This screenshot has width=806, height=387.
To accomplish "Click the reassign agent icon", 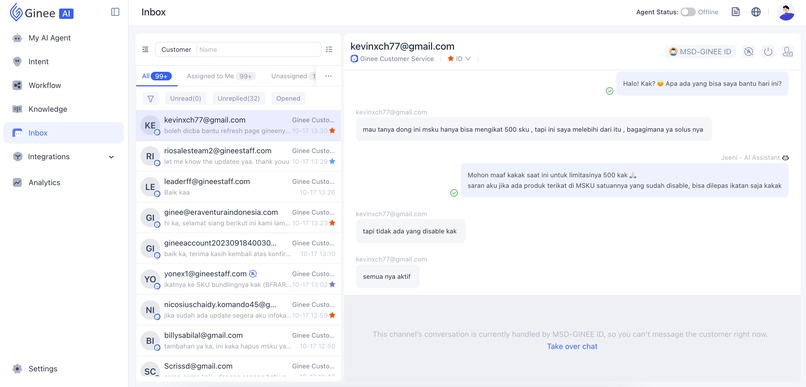I will [x=787, y=51].
